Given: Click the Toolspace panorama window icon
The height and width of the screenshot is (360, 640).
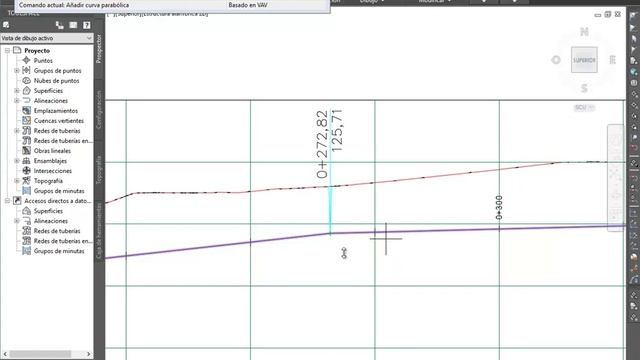Looking at the screenshot, I should (73, 25).
